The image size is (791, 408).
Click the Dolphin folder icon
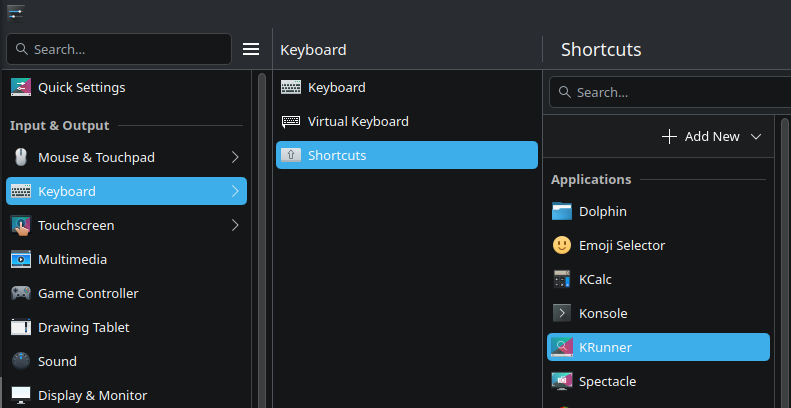pos(562,211)
